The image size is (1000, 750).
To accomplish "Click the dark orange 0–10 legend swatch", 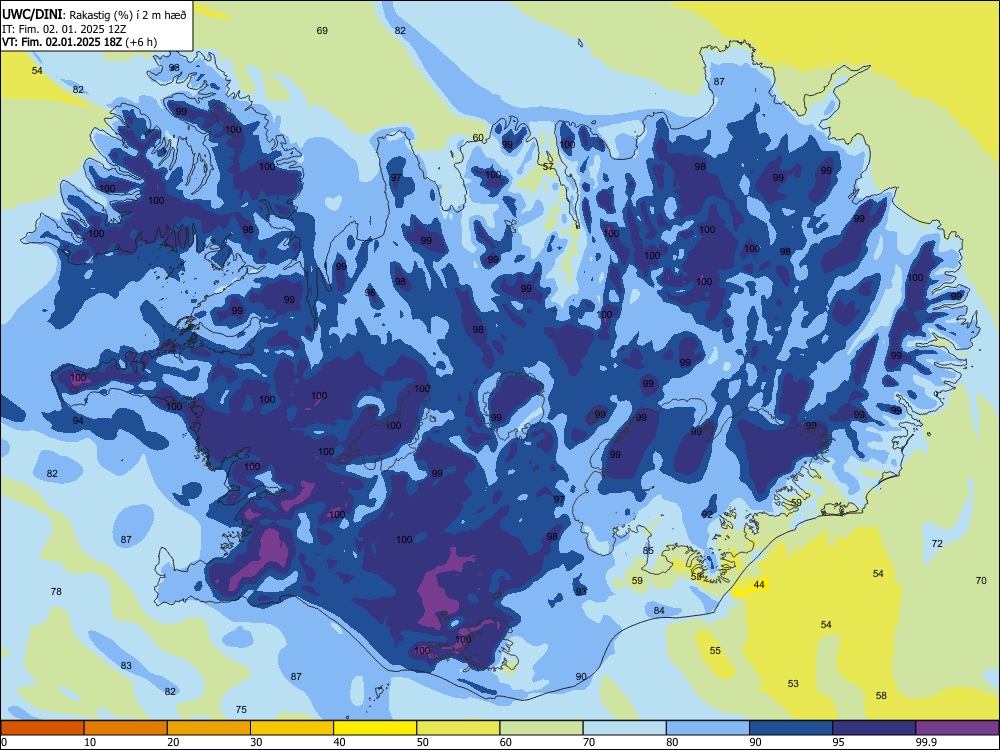I will [x=42, y=728].
